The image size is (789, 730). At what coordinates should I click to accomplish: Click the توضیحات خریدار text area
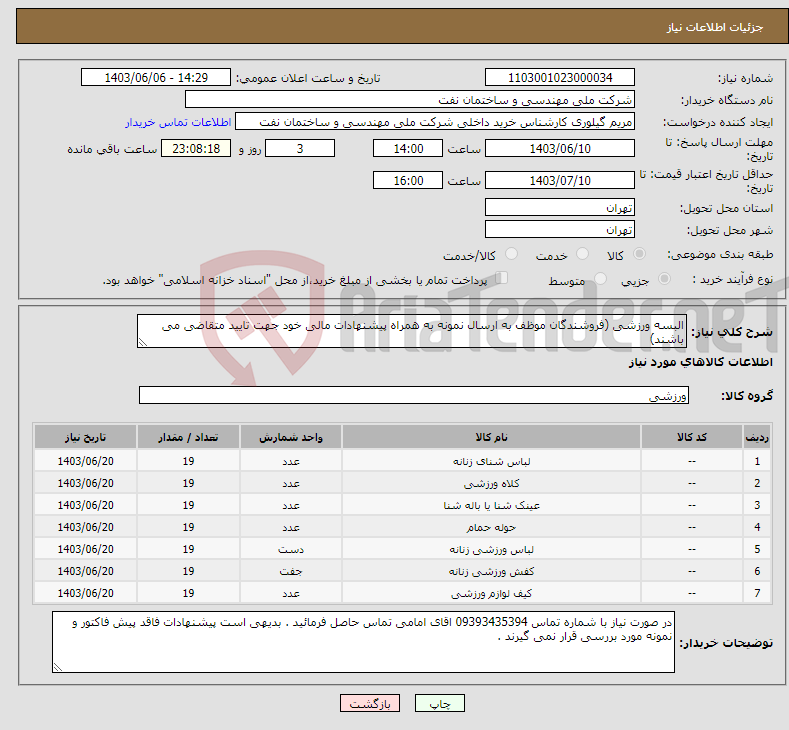[x=363, y=642]
